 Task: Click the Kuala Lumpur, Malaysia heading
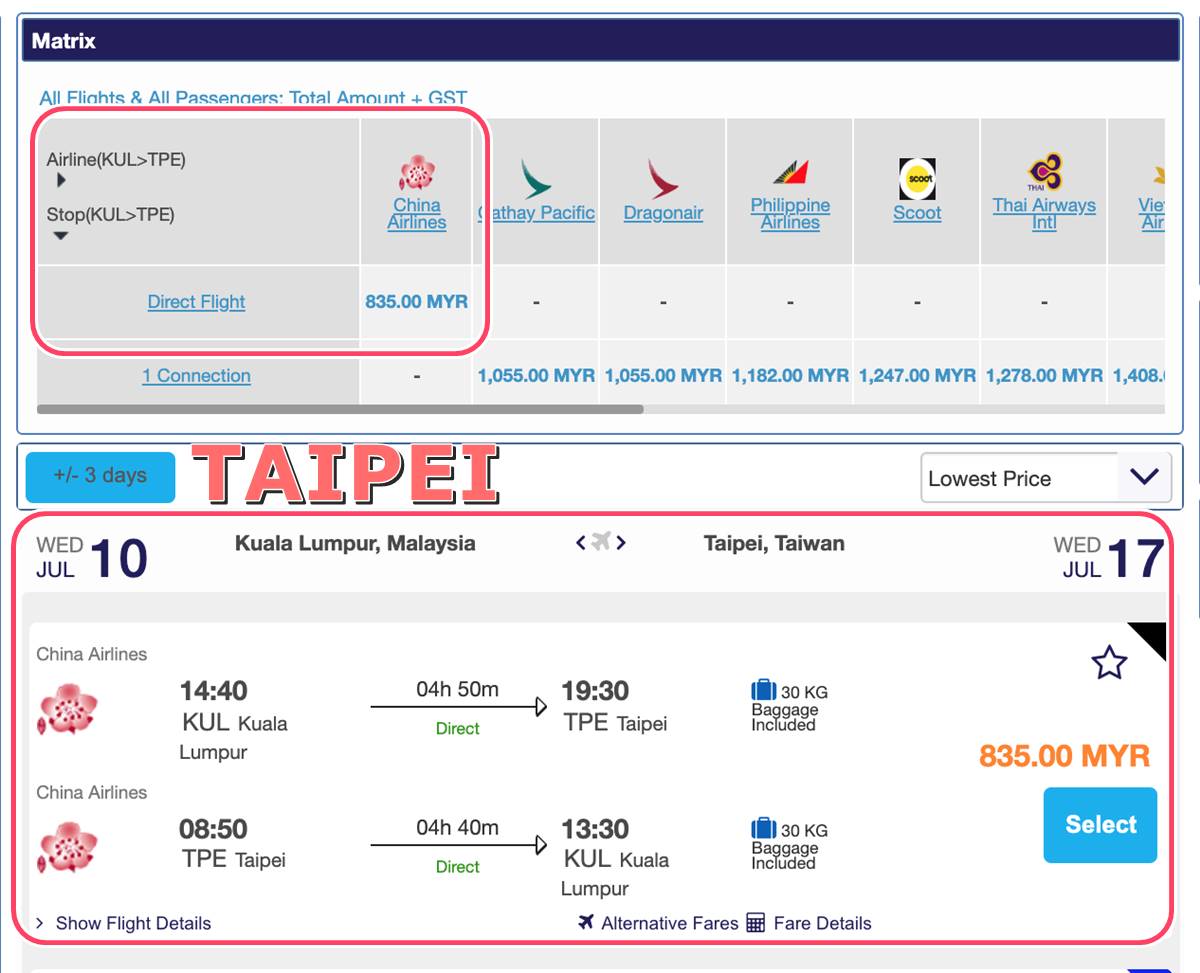pyautogui.click(x=355, y=543)
